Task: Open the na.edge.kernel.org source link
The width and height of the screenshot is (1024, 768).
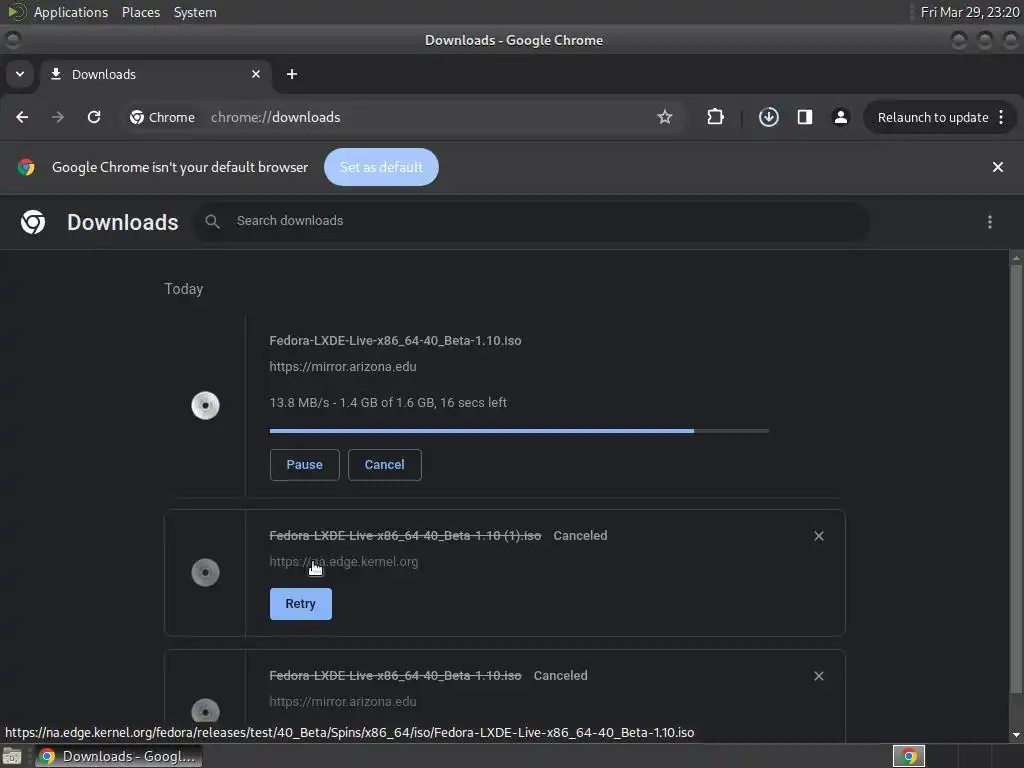Action: [x=344, y=562]
